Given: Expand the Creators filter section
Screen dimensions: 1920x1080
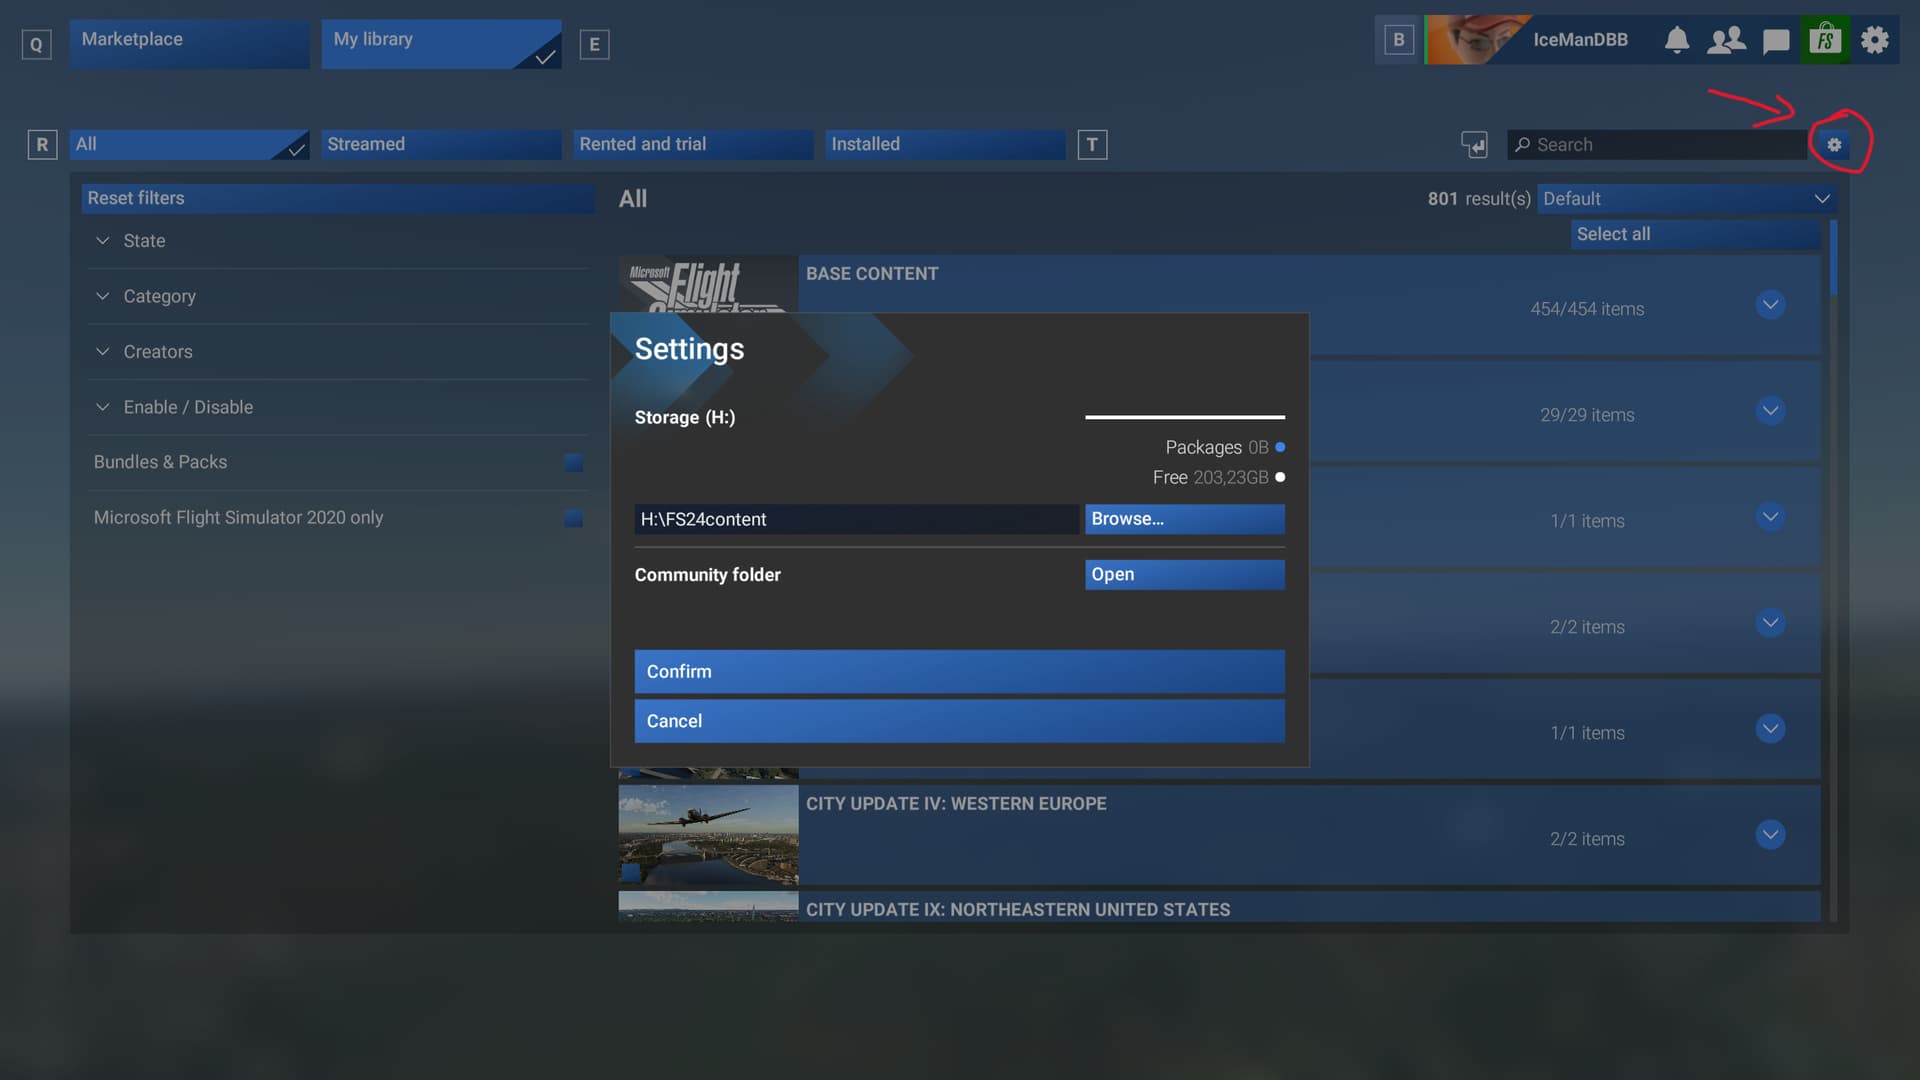Looking at the screenshot, I should coord(337,352).
